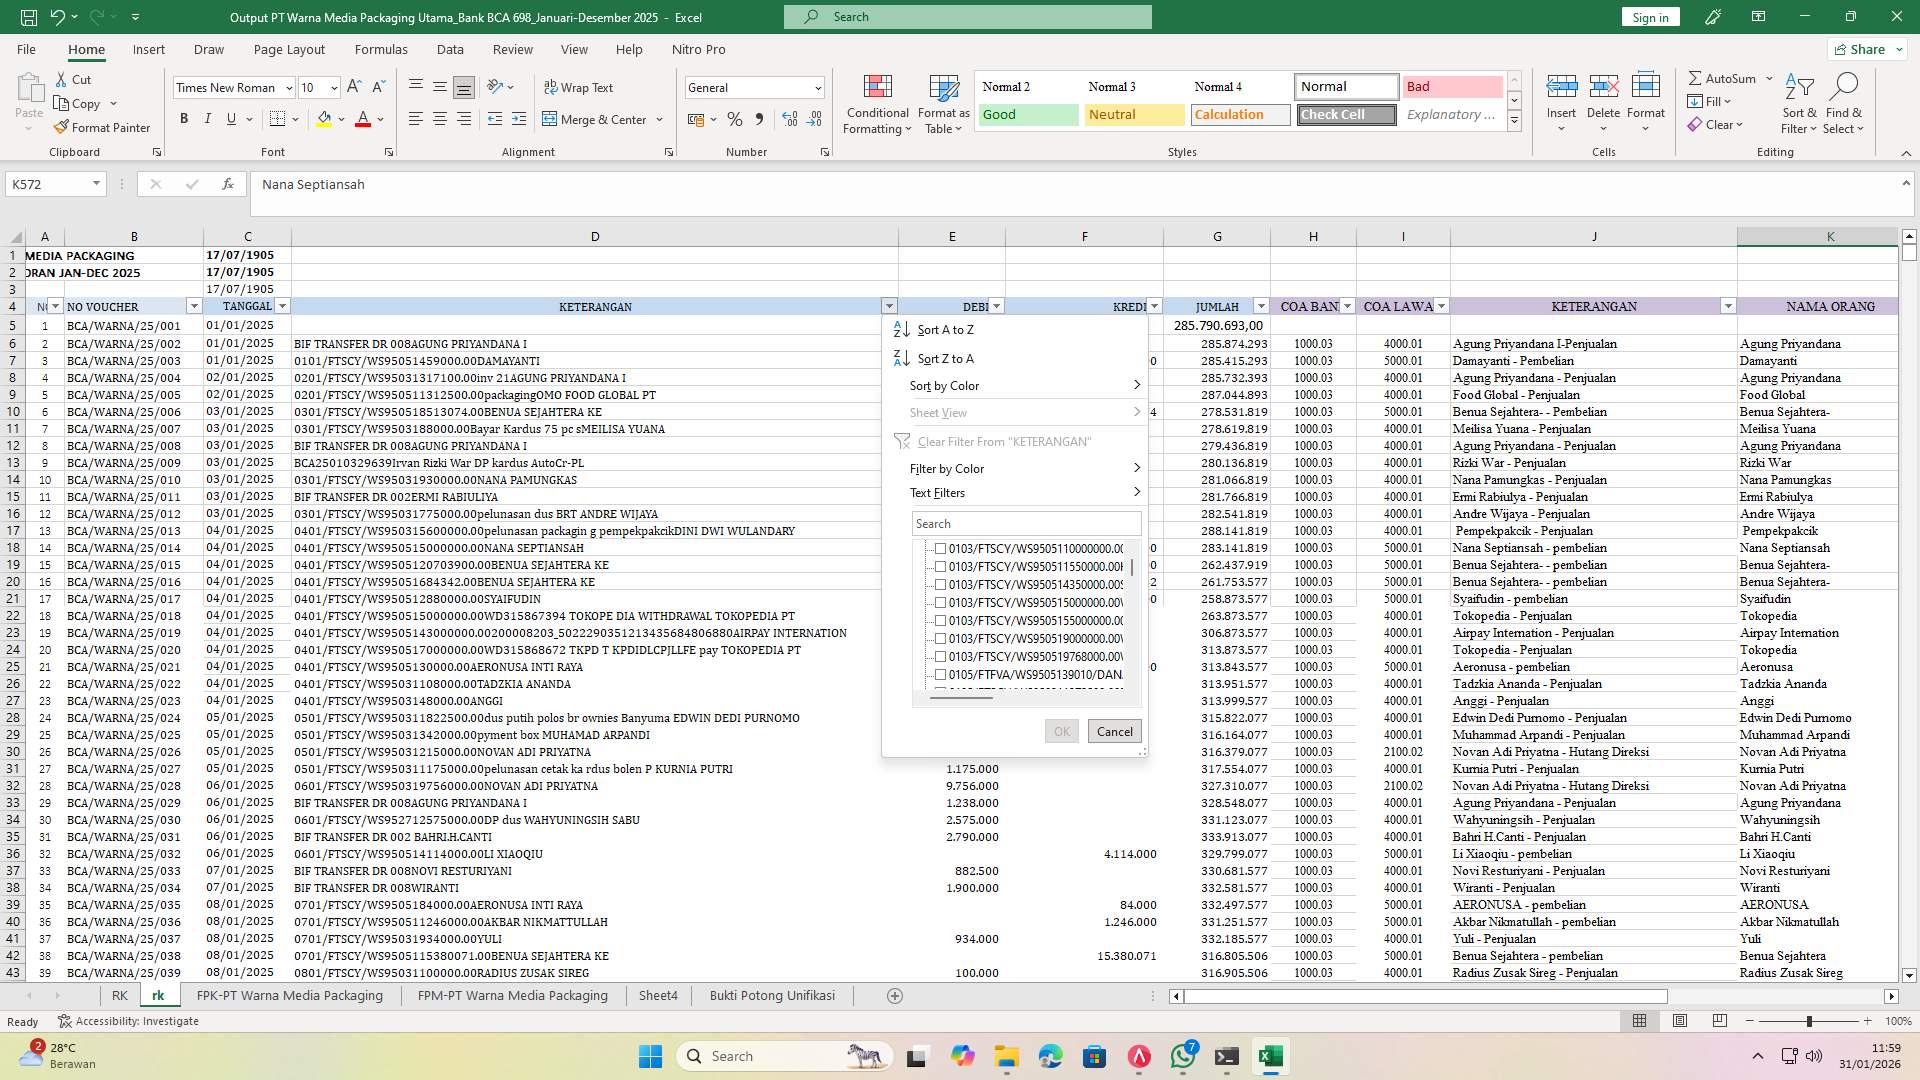Apply Percent Style number formatting
The image size is (1920, 1080).
point(735,118)
